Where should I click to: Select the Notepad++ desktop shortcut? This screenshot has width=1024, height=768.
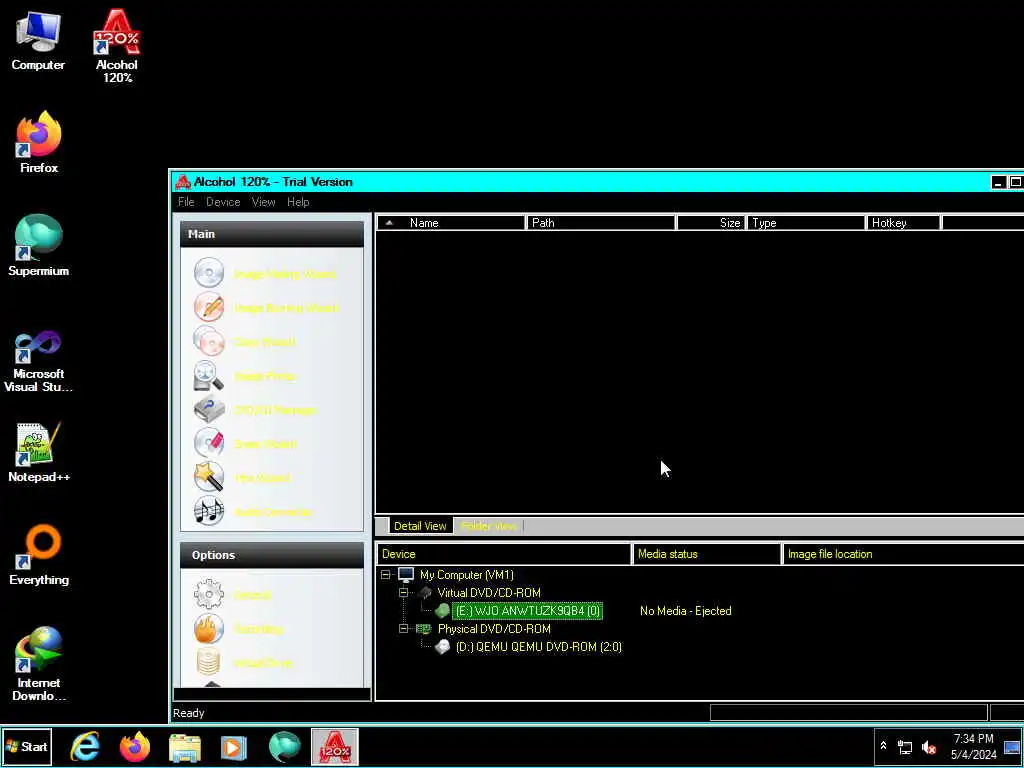(39, 452)
